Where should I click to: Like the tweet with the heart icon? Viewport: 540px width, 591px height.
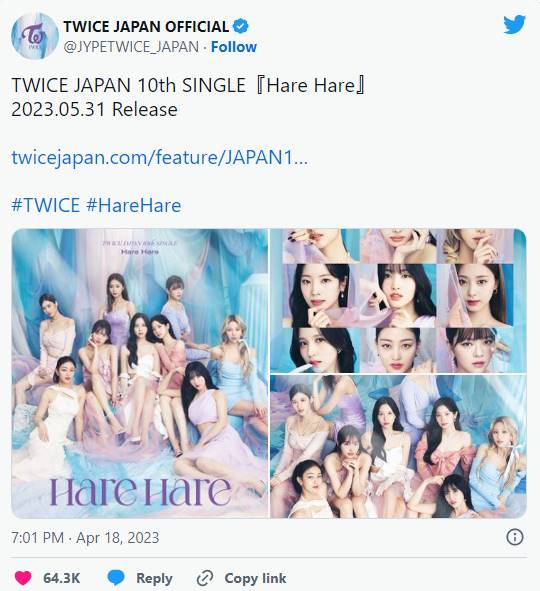23,578
